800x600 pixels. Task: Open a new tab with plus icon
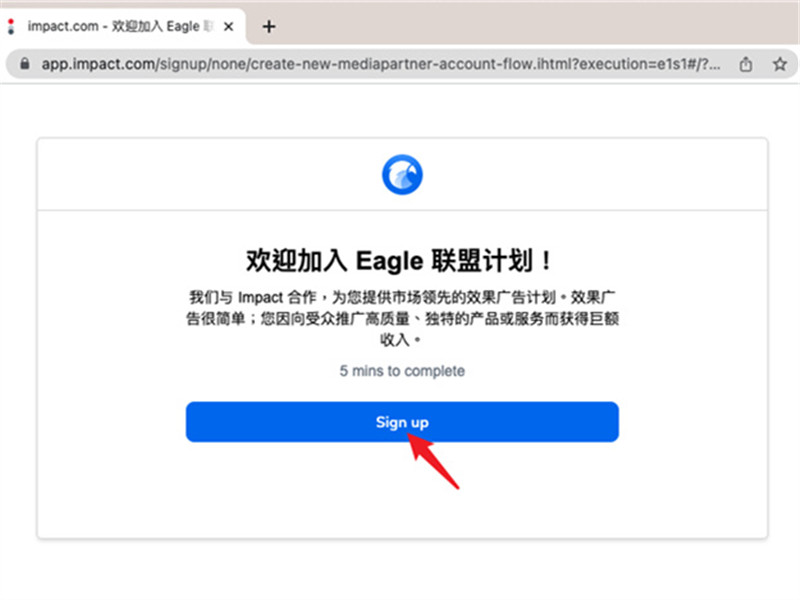[x=269, y=27]
